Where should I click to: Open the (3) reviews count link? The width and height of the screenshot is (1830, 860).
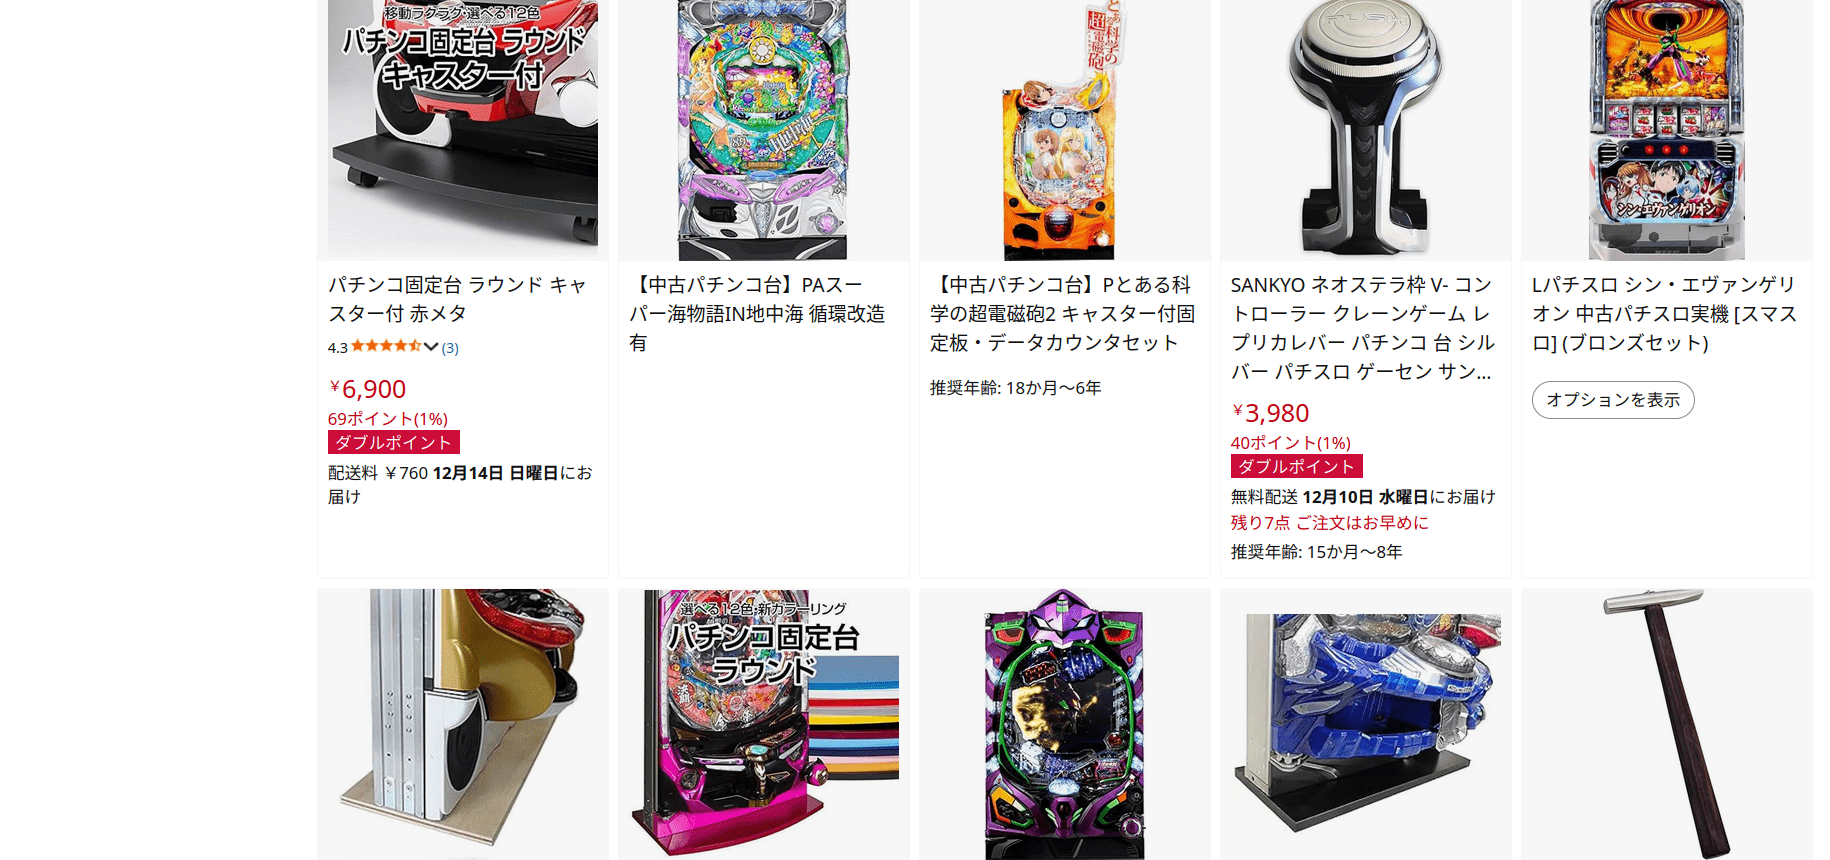click(450, 348)
